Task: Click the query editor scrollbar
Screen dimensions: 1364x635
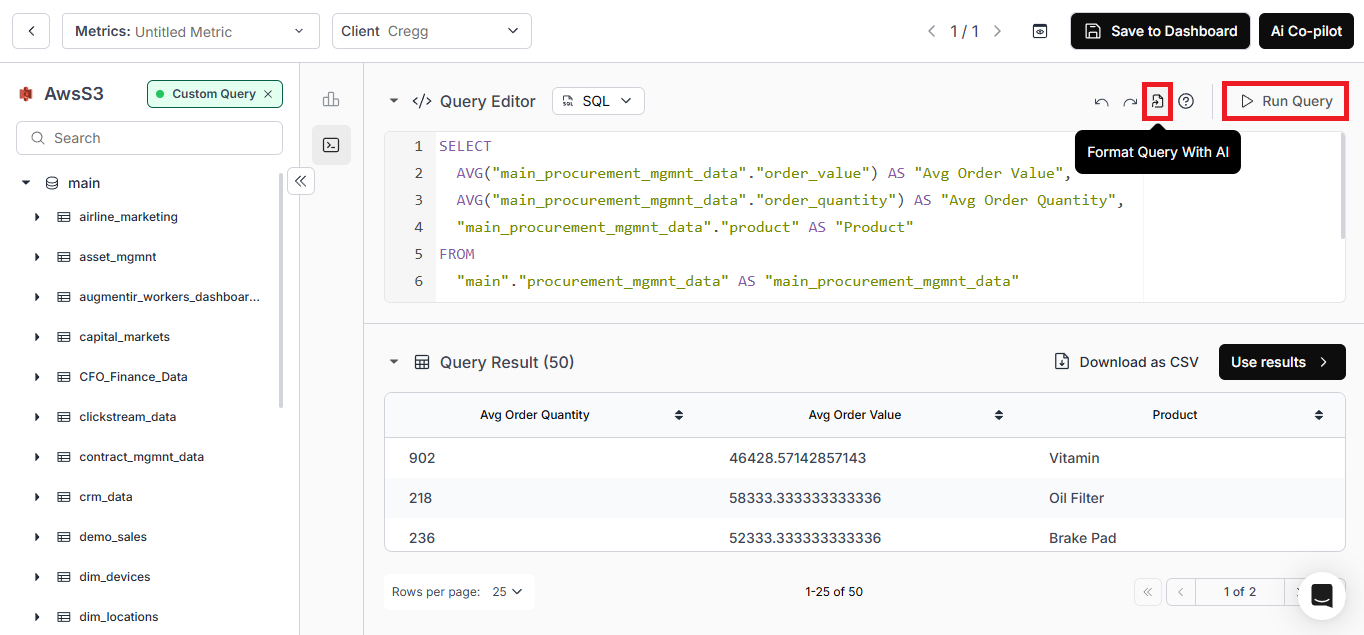Action: [1342, 187]
